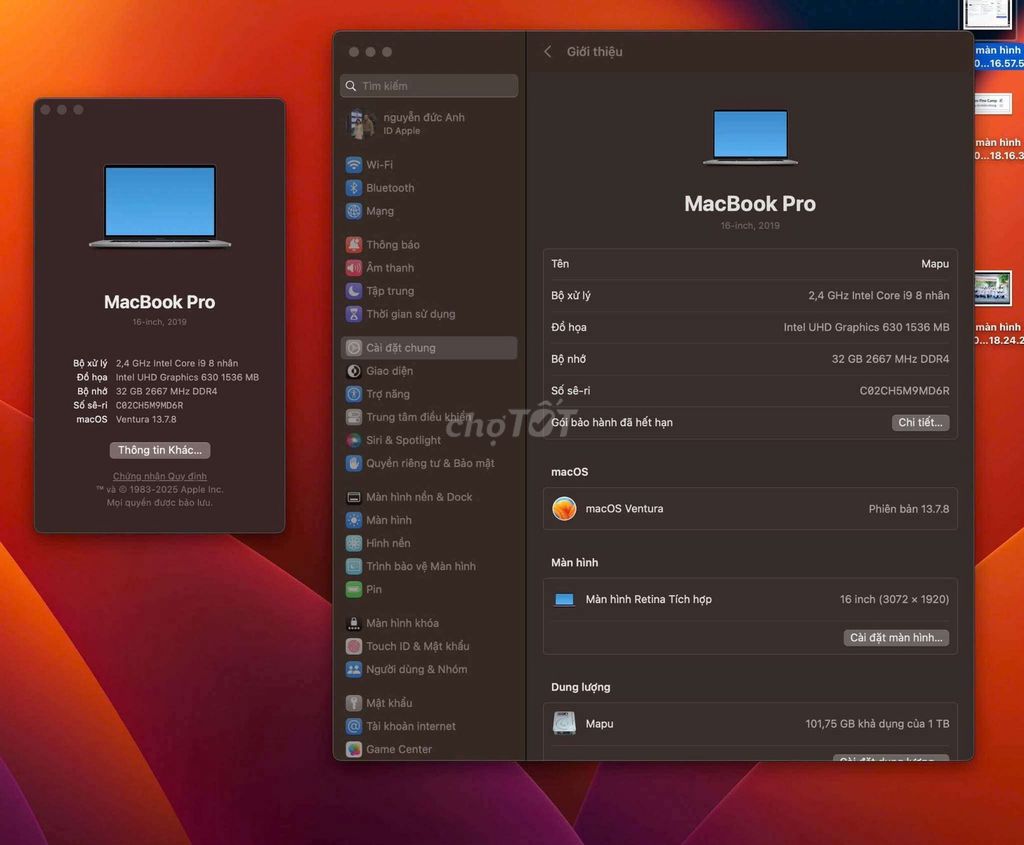The width and height of the screenshot is (1024, 845).
Task: Open Trình bảo vệ Màn hình icon
Action: tap(353, 567)
